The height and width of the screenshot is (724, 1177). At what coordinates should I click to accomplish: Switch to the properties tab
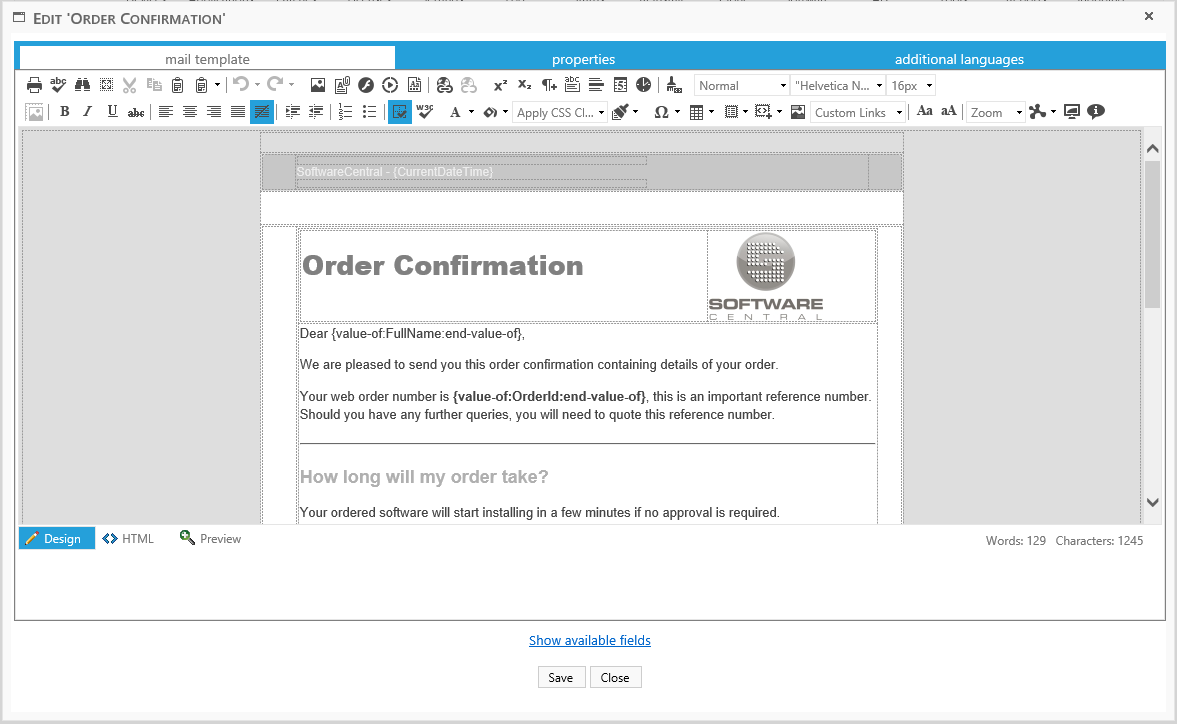583,59
